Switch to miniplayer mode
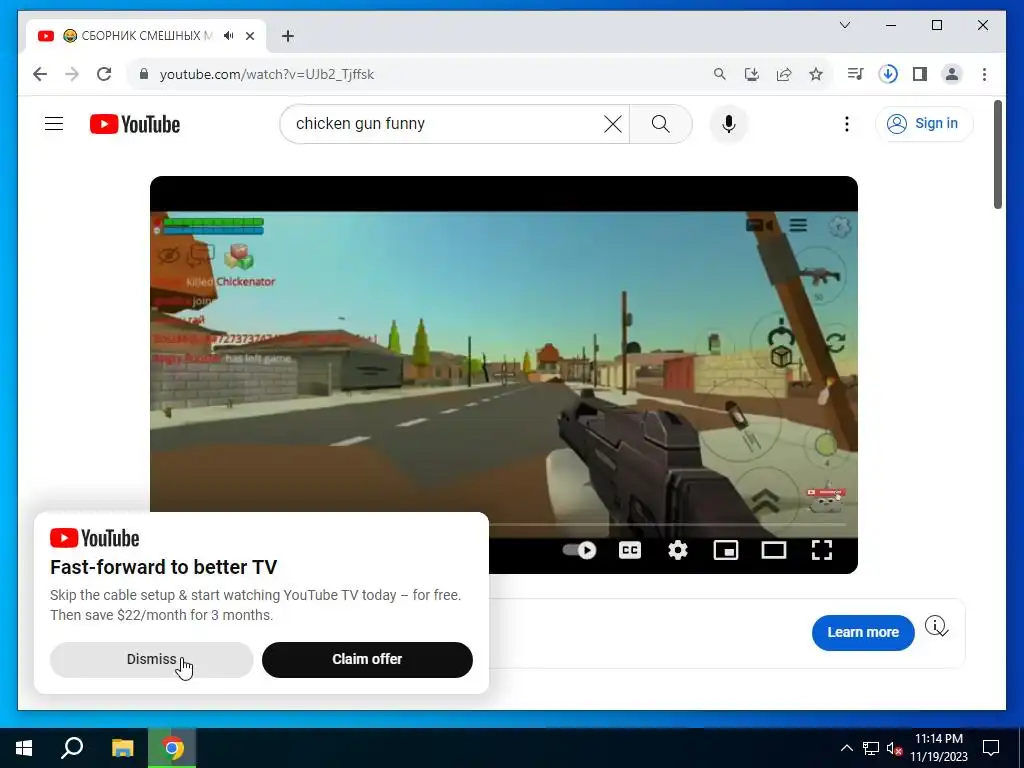 coord(726,550)
